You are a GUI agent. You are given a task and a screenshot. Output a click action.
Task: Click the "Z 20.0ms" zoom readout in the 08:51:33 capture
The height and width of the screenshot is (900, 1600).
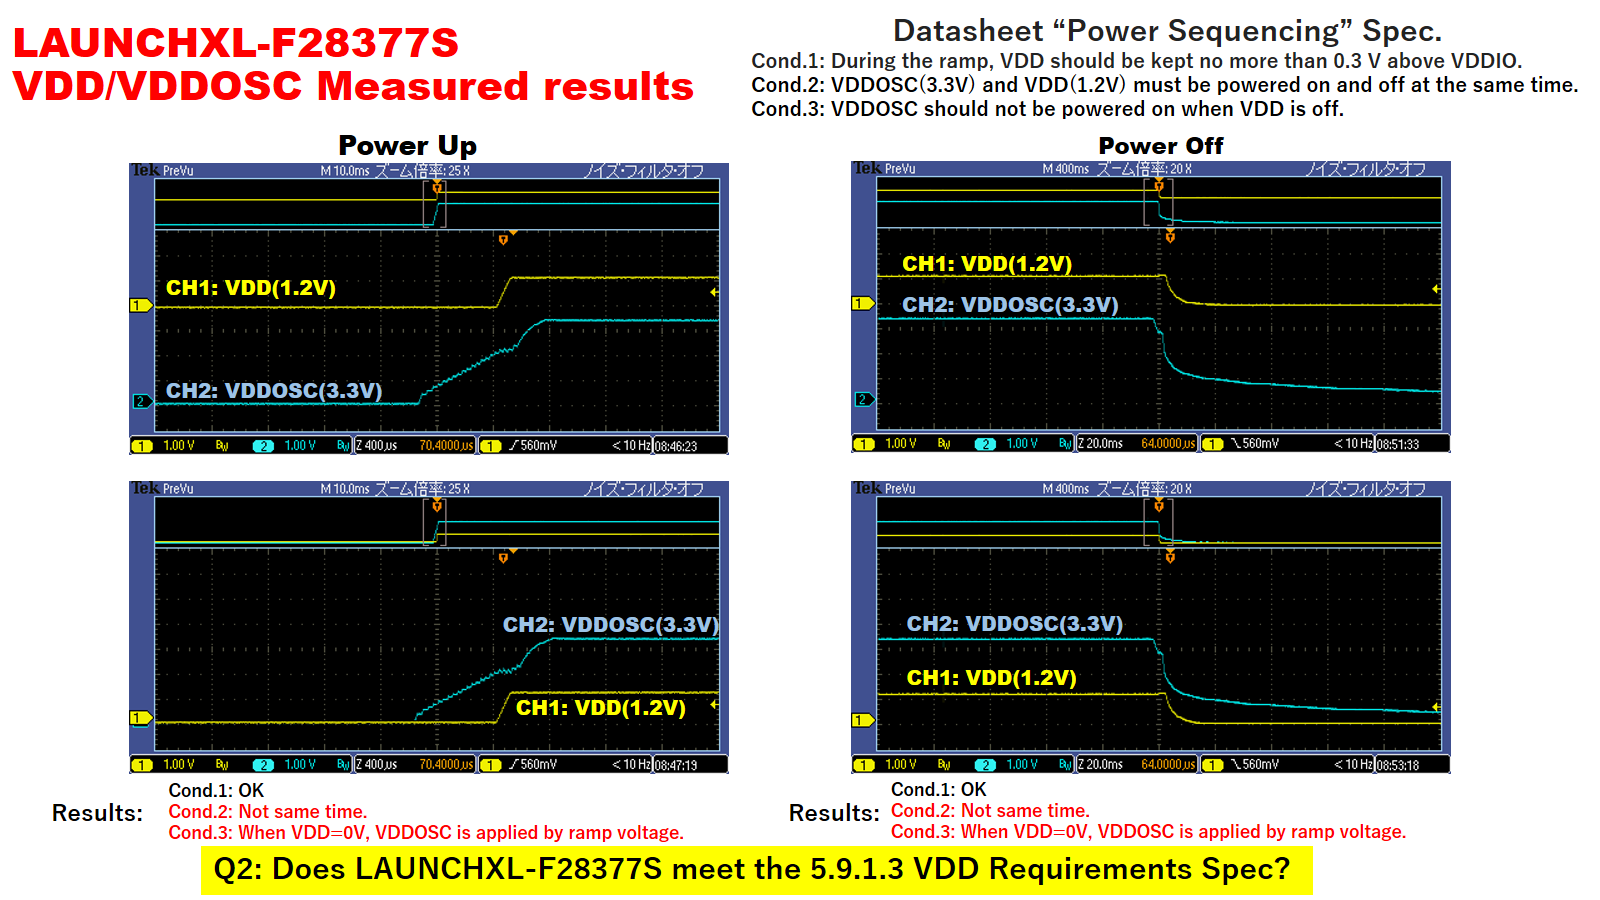(1101, 444)
